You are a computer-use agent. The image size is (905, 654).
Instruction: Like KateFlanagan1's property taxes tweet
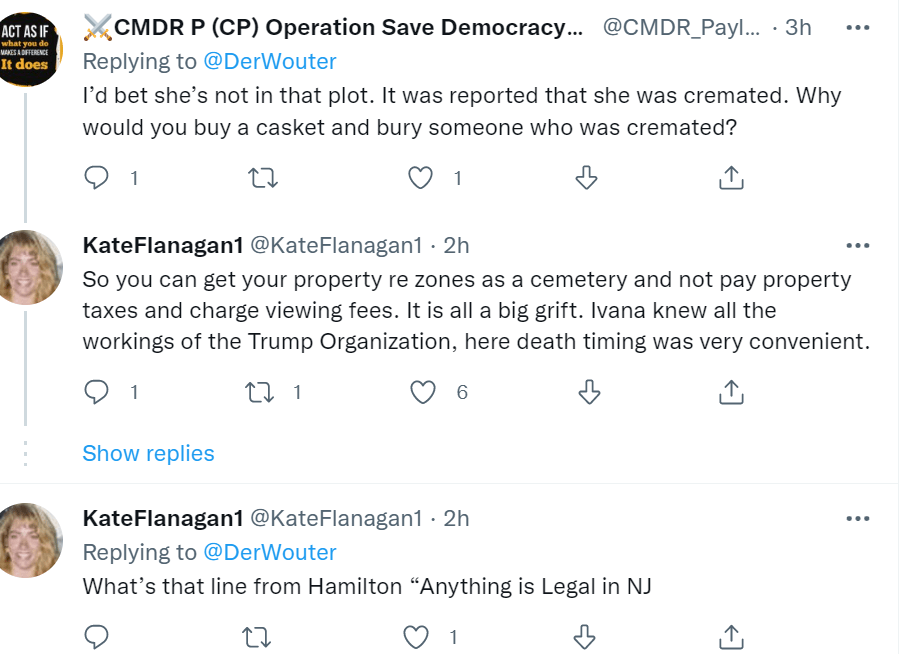point(424,392)
